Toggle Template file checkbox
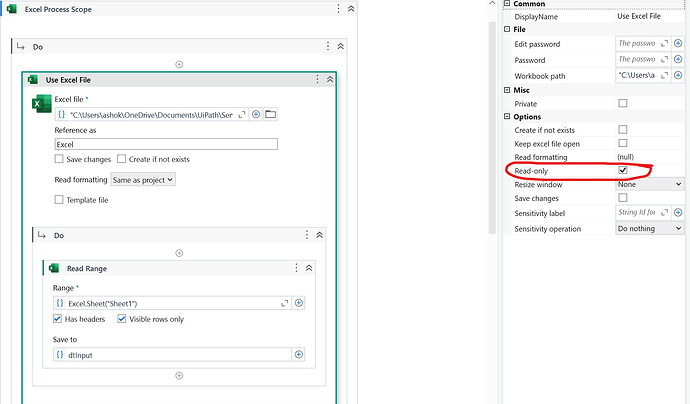690x404 pixels. tap(59, 200)
